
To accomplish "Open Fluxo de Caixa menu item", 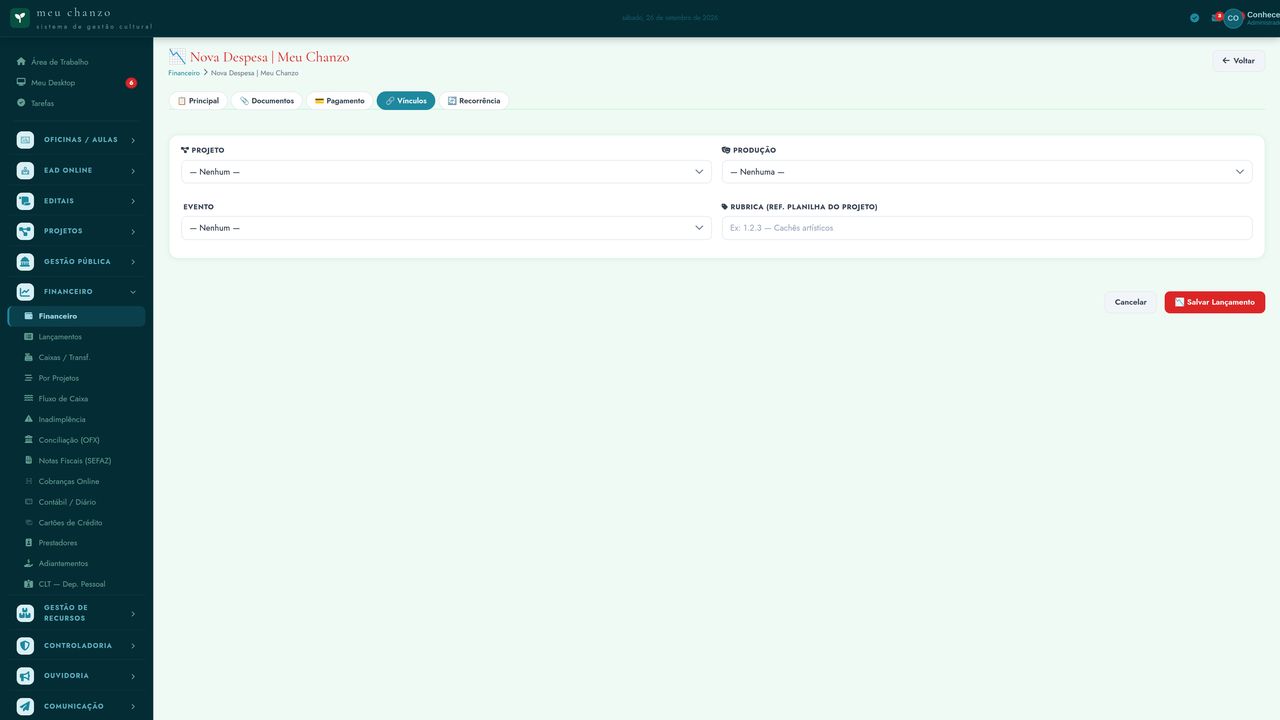I will tap(76, 399).
